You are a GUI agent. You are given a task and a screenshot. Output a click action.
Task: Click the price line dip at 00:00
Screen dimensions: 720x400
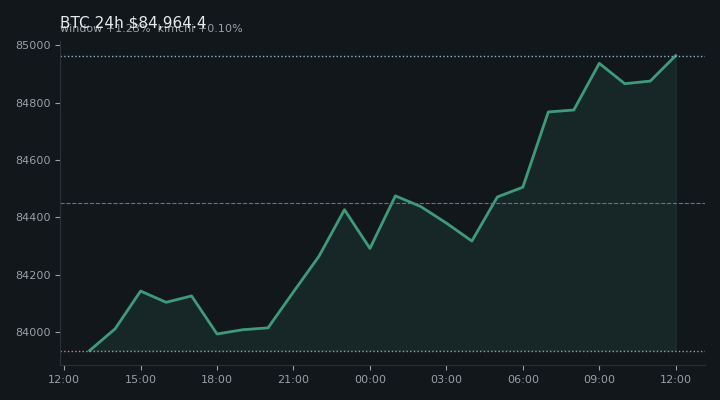click(x=370, y=248)
